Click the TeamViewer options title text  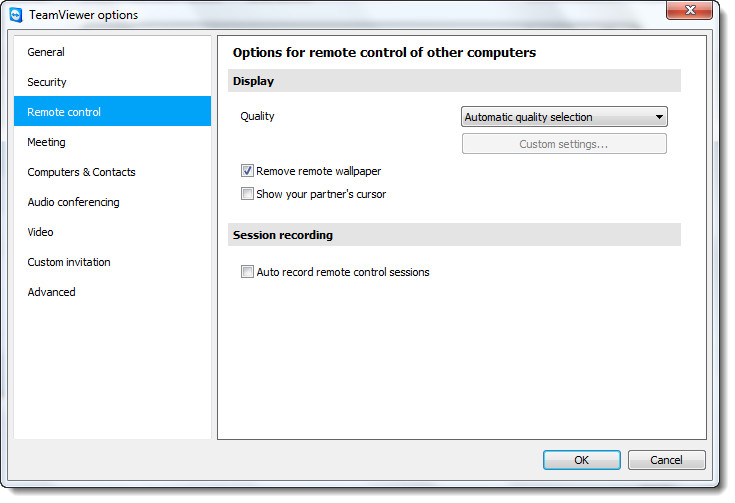coord(83,15)
